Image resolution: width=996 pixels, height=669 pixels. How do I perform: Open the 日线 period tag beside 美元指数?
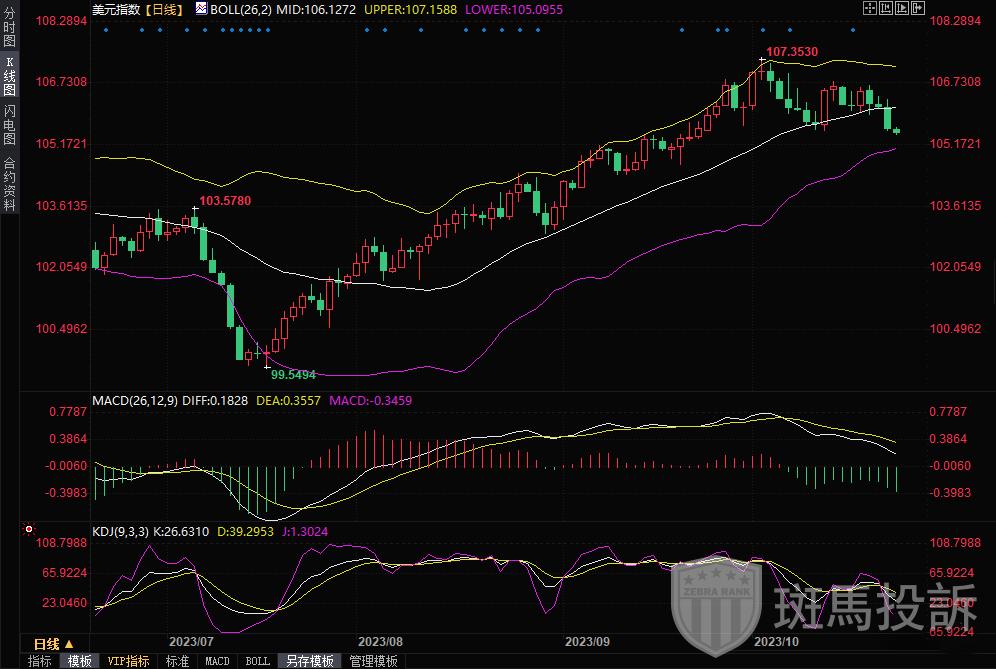pyautogui.click(x=163, y=8)
